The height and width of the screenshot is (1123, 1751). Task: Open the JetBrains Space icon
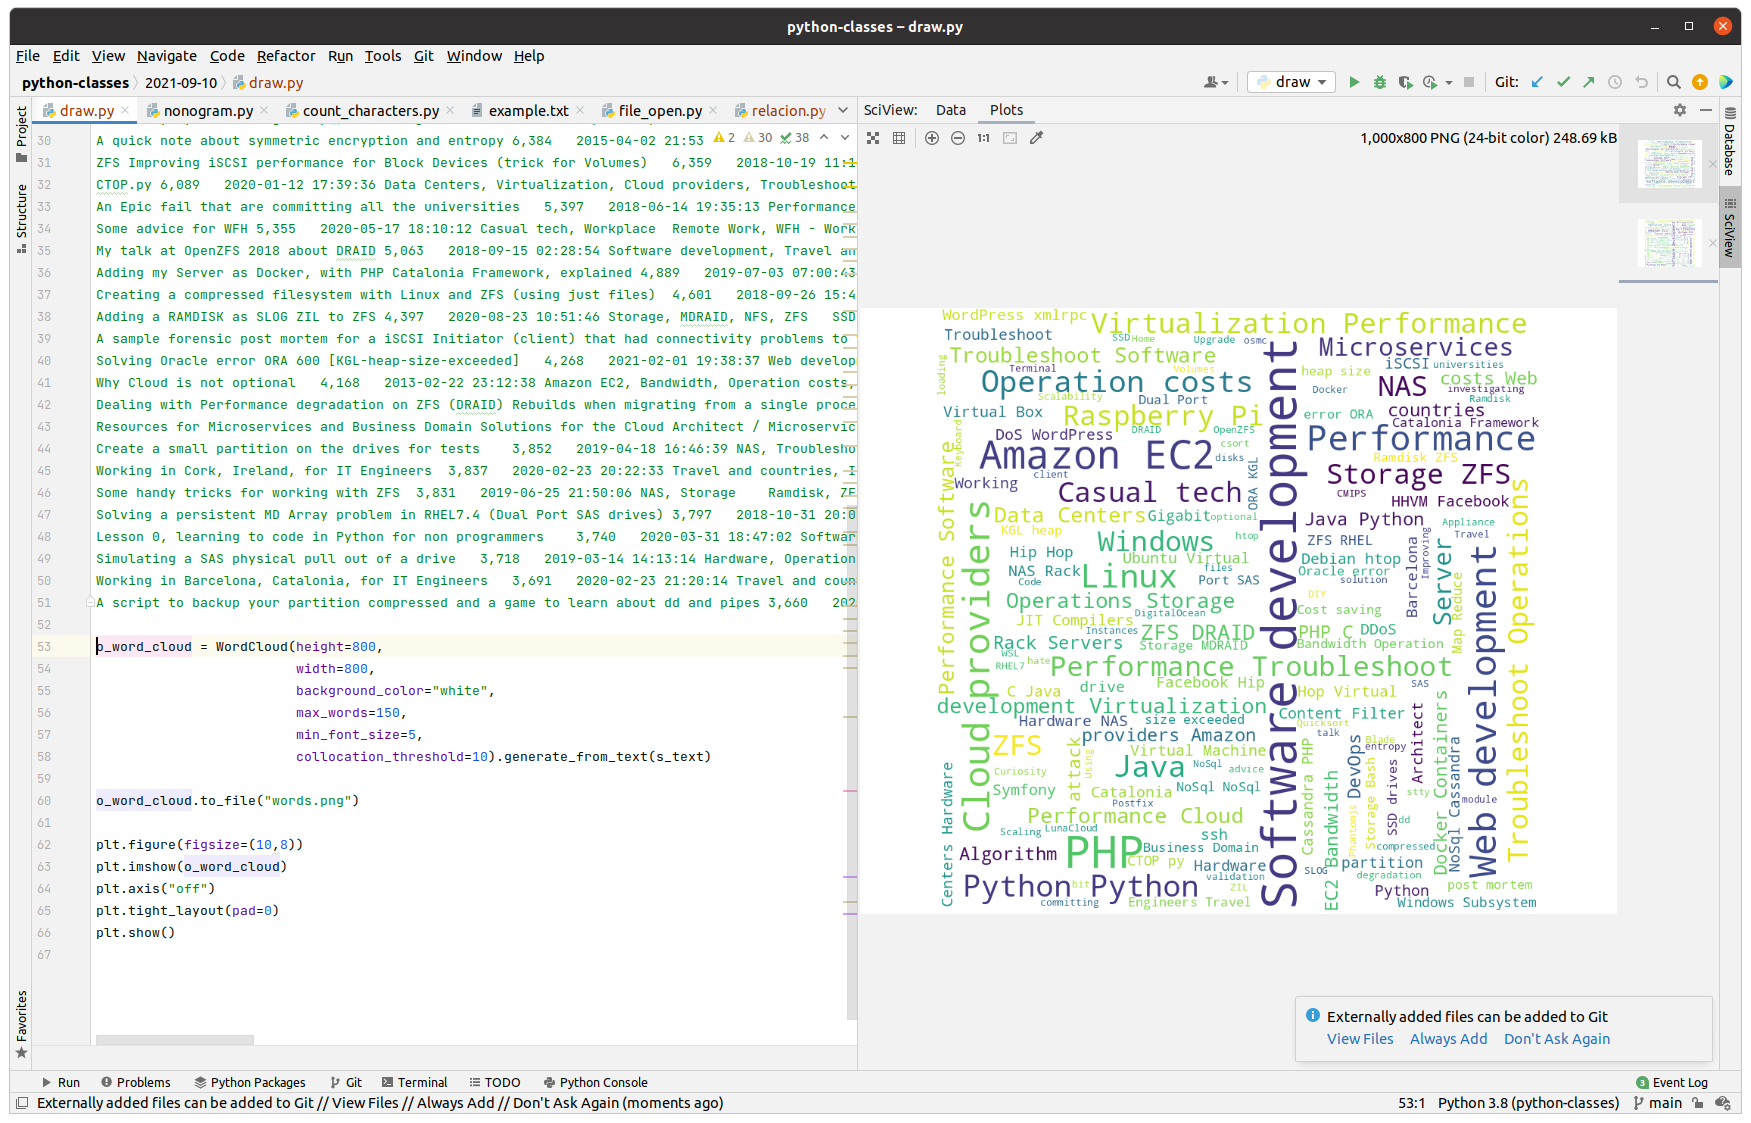(1726, 82)
